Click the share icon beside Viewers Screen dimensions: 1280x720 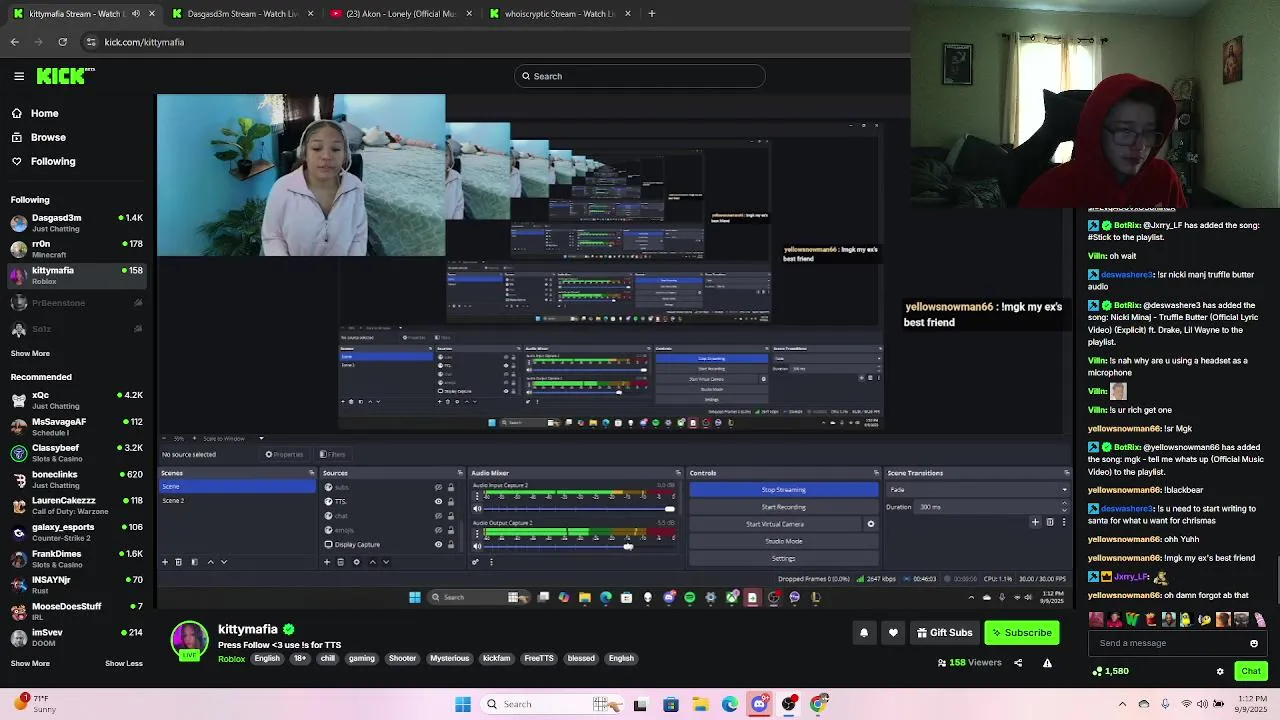point(1018,663)
